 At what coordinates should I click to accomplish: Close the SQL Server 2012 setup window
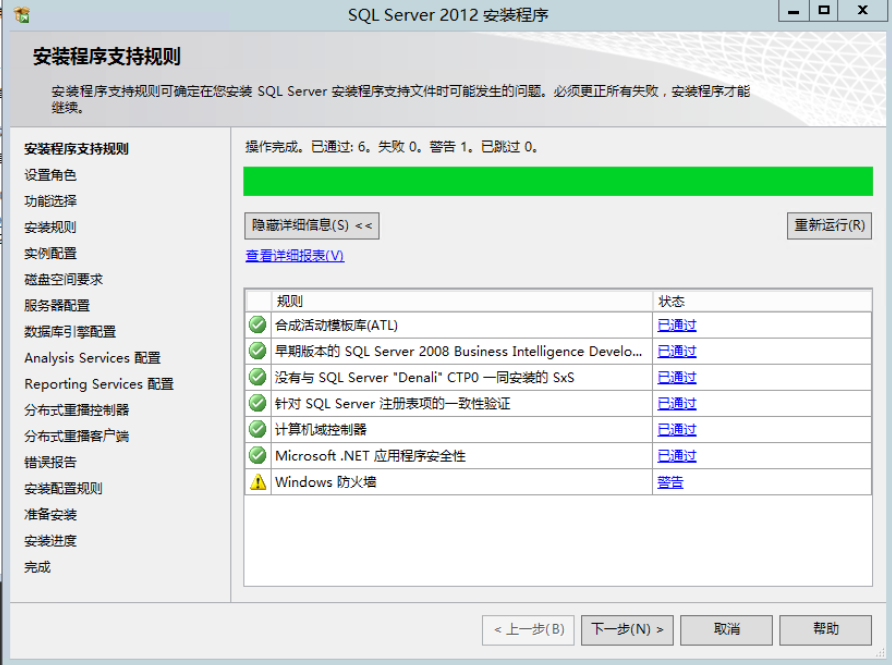863,11
